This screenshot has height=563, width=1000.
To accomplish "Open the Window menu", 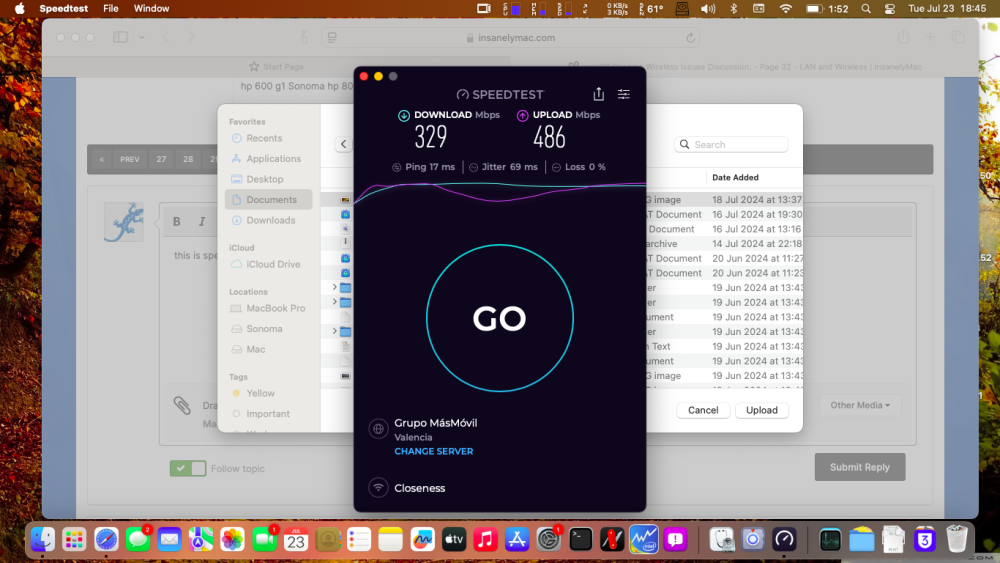I will coord(151,8).
